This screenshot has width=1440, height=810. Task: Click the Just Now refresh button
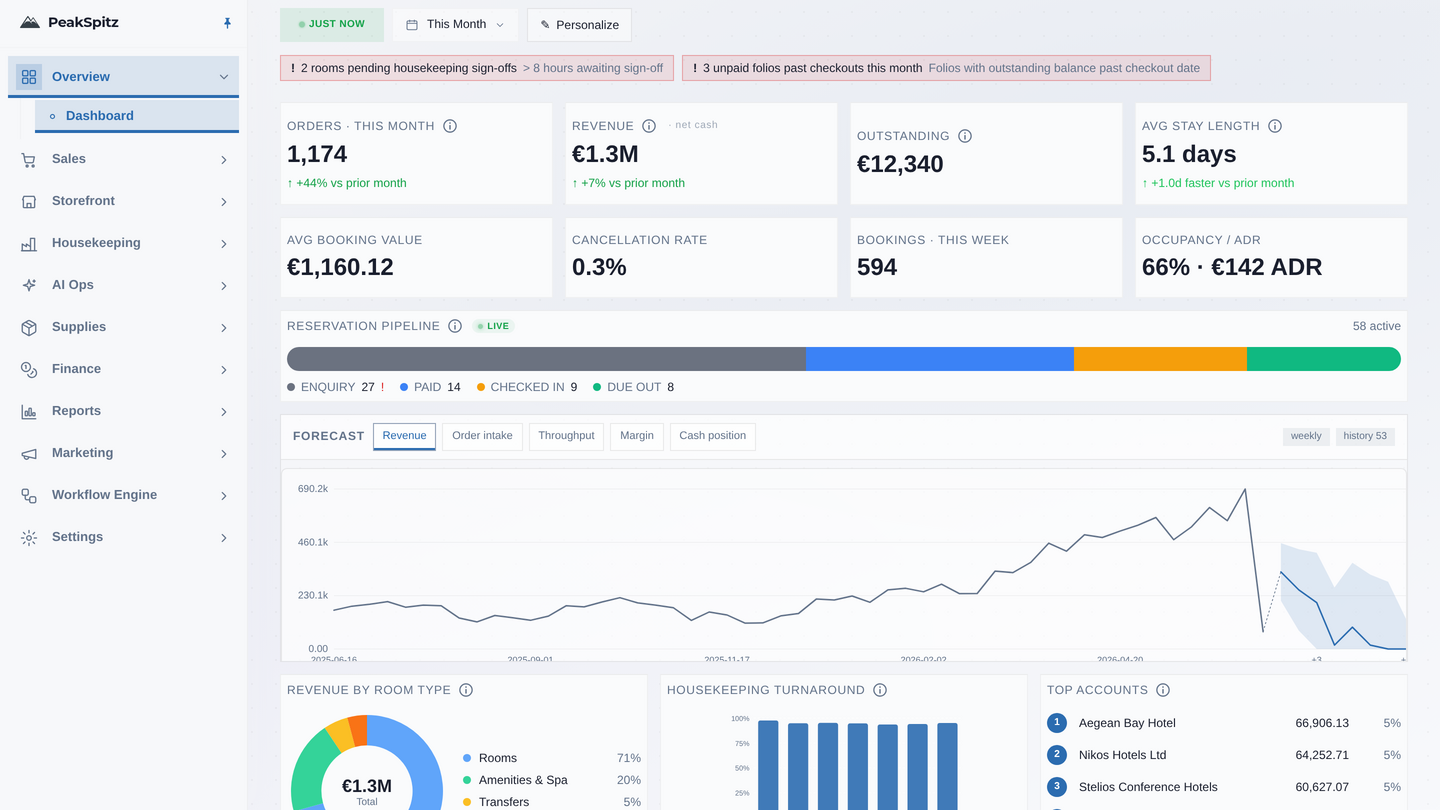(332, 24)
